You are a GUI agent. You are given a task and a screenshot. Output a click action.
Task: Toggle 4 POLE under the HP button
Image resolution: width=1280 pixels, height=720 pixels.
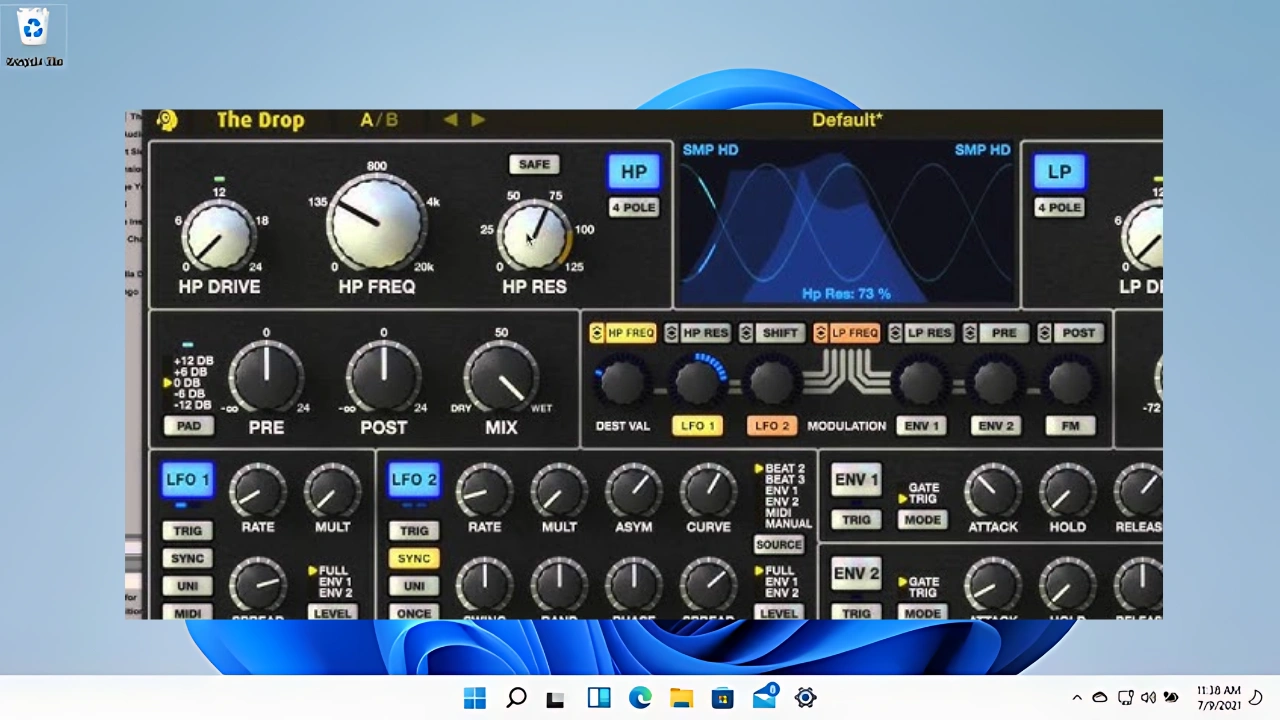[x=634, y=207]
